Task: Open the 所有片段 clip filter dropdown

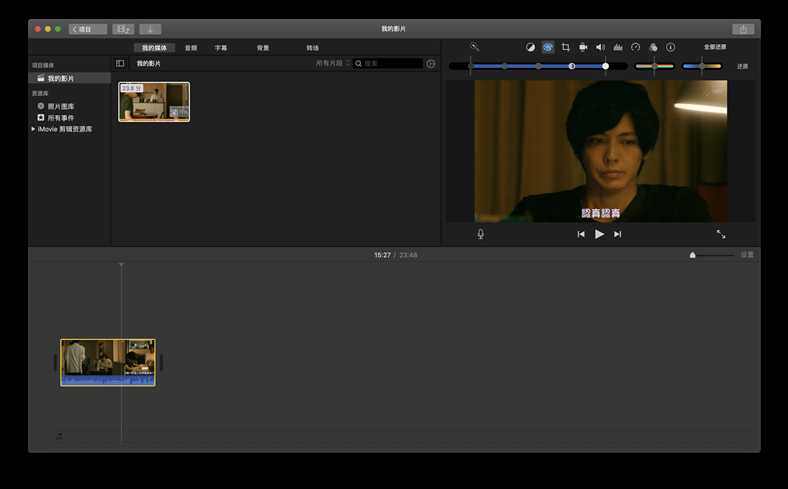Action: click(332, 63)
